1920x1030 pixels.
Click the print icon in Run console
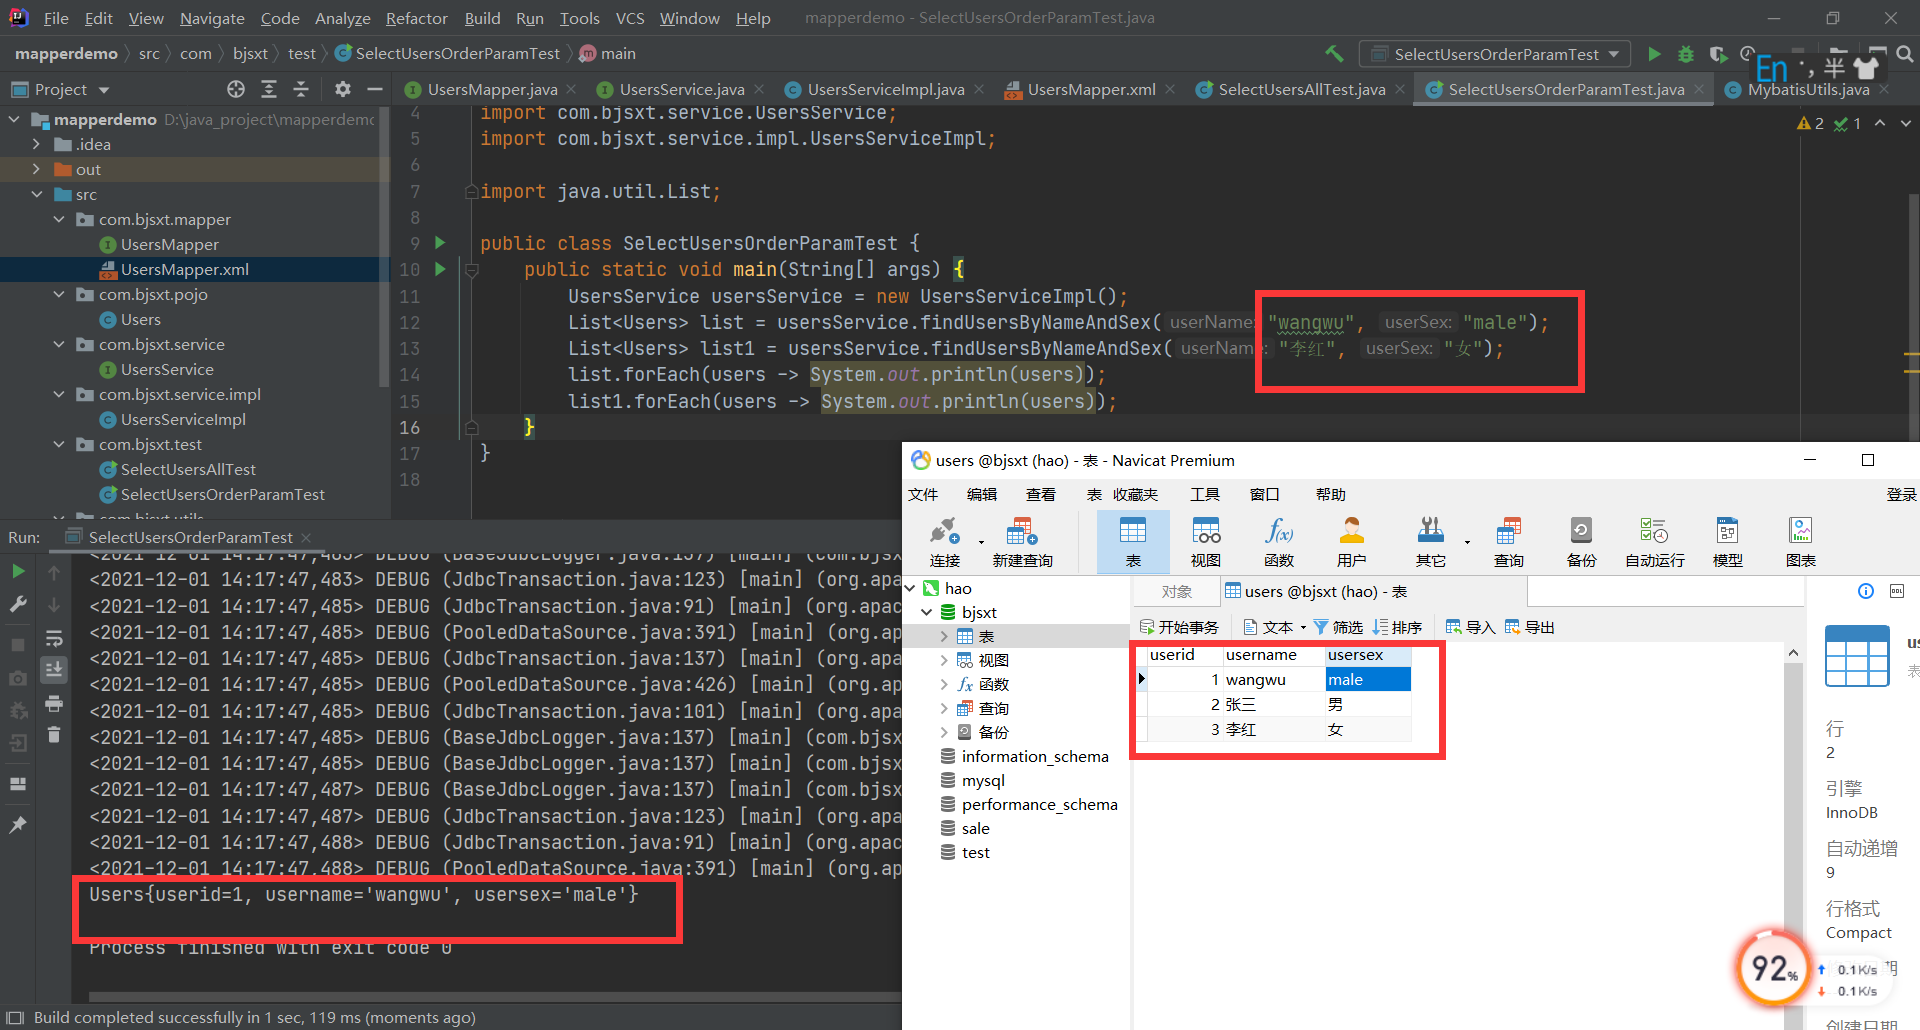coord(54,703)
